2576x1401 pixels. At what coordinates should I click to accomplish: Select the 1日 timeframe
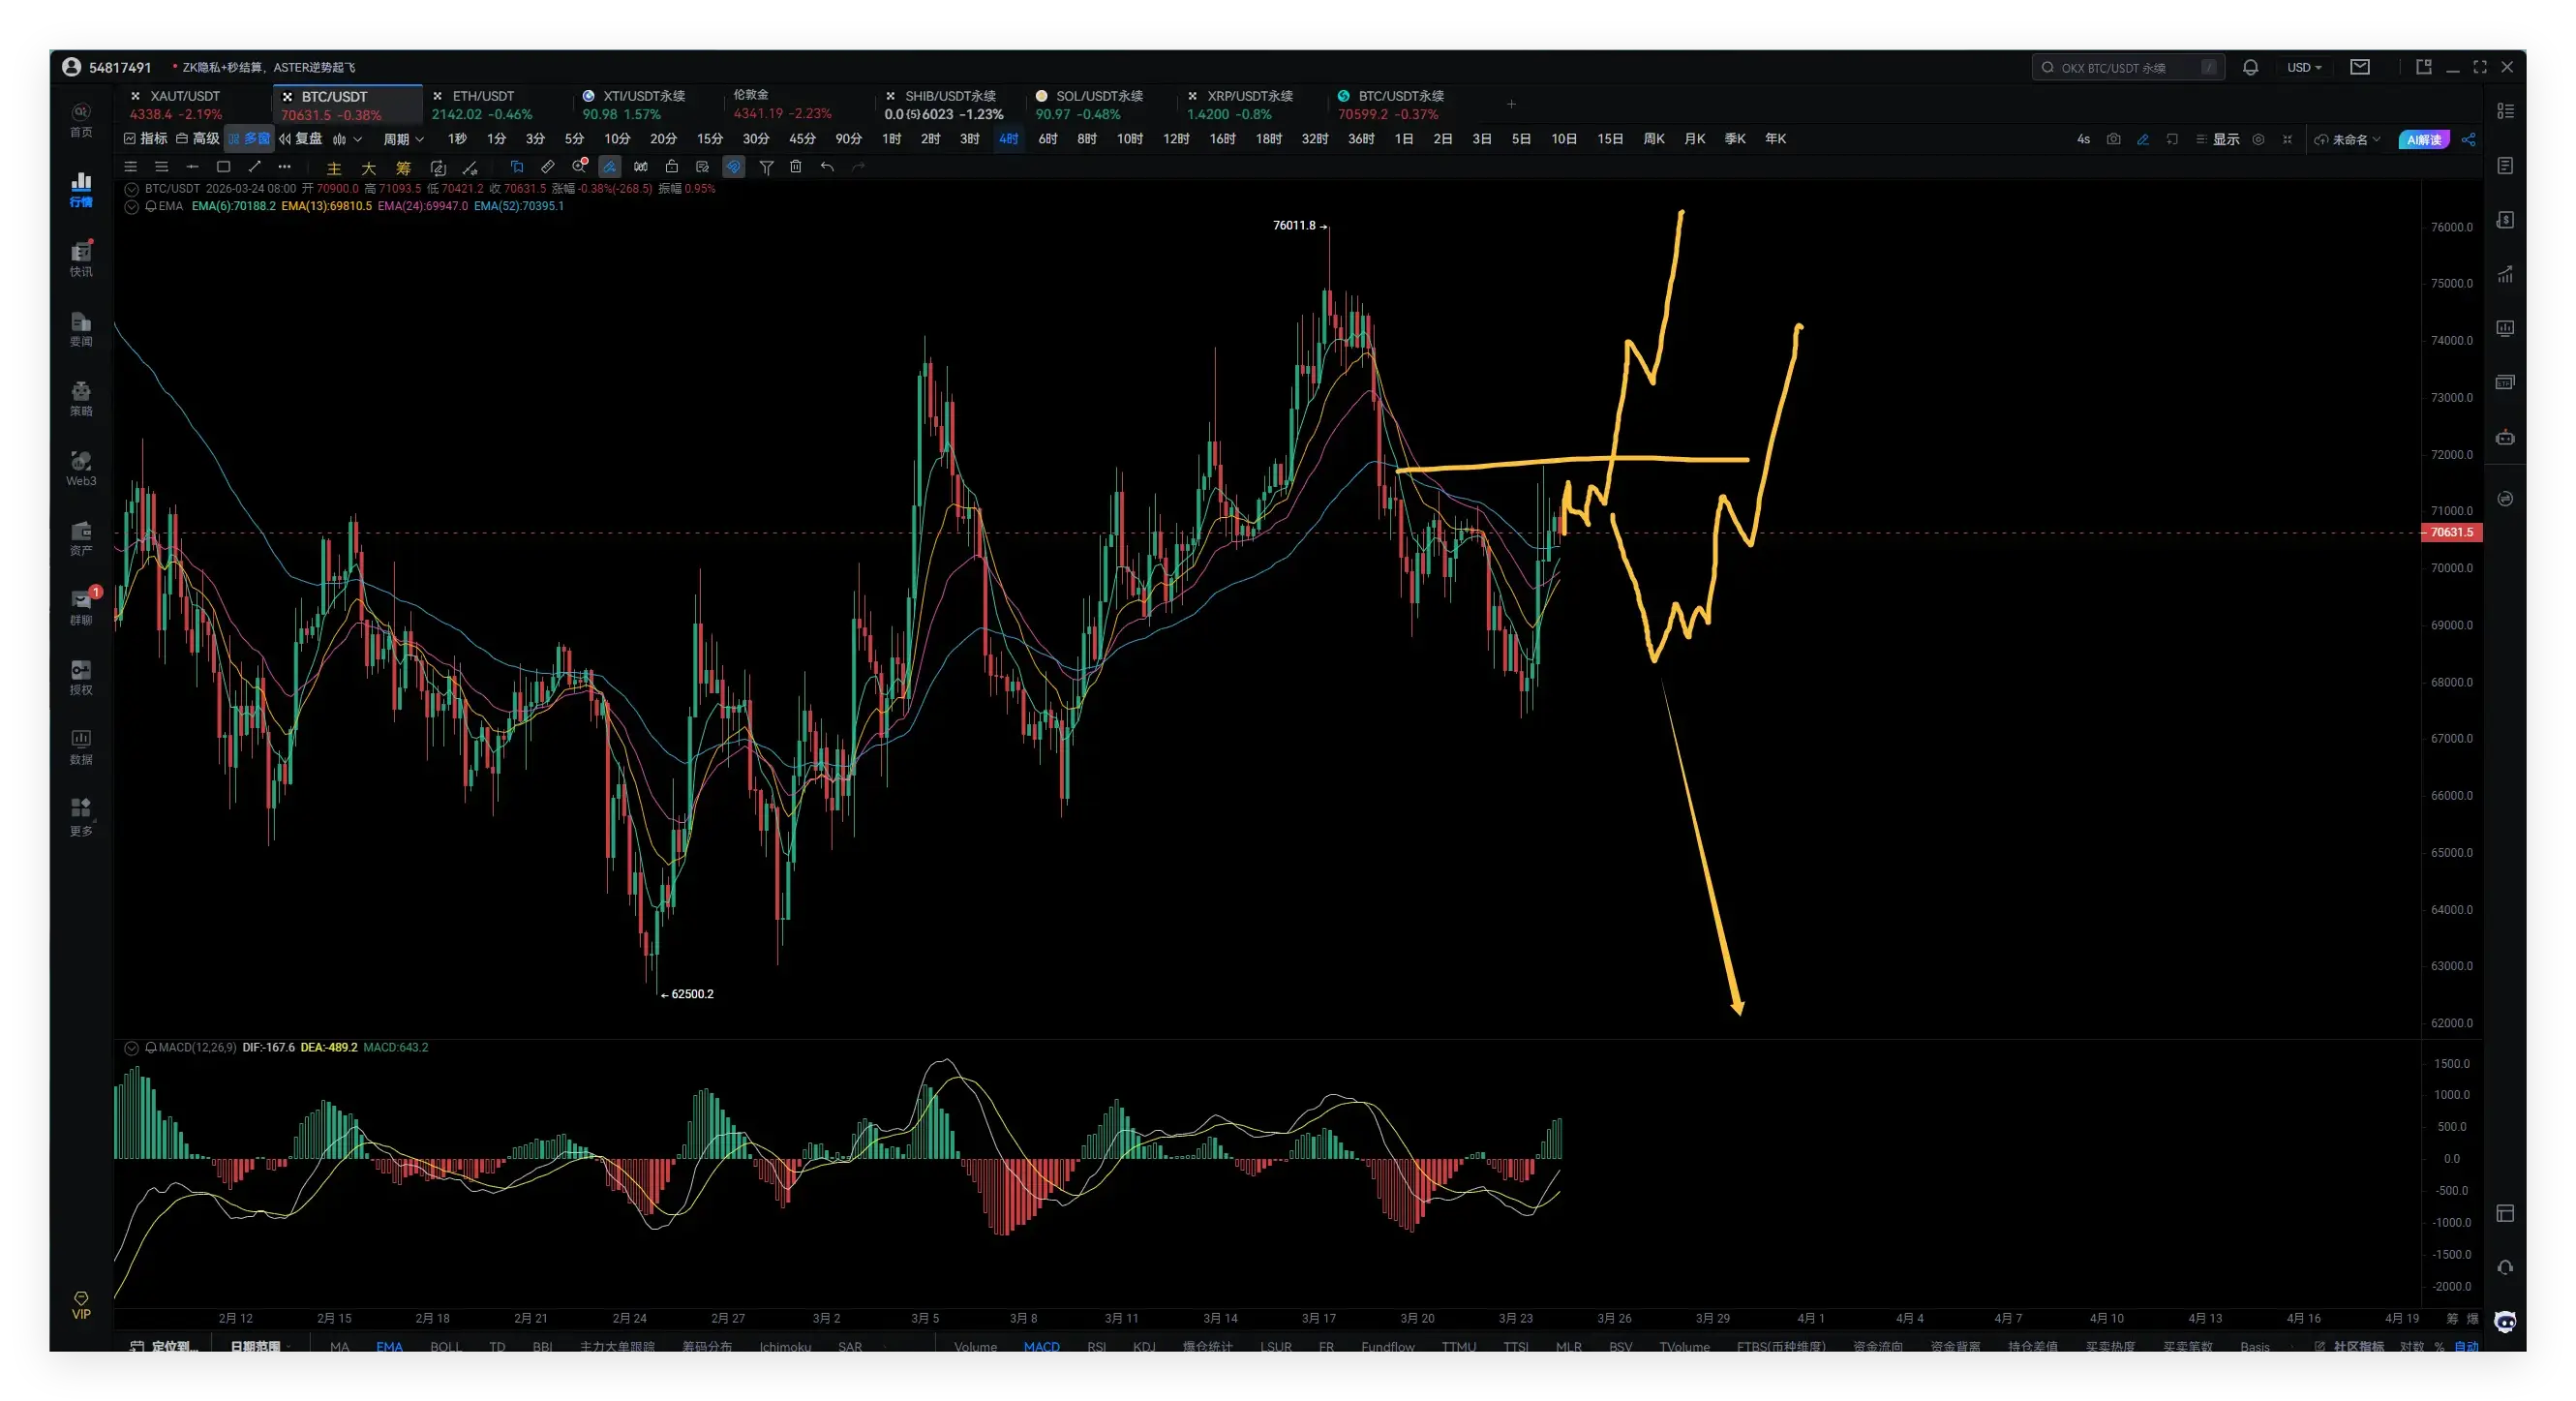1403,139
